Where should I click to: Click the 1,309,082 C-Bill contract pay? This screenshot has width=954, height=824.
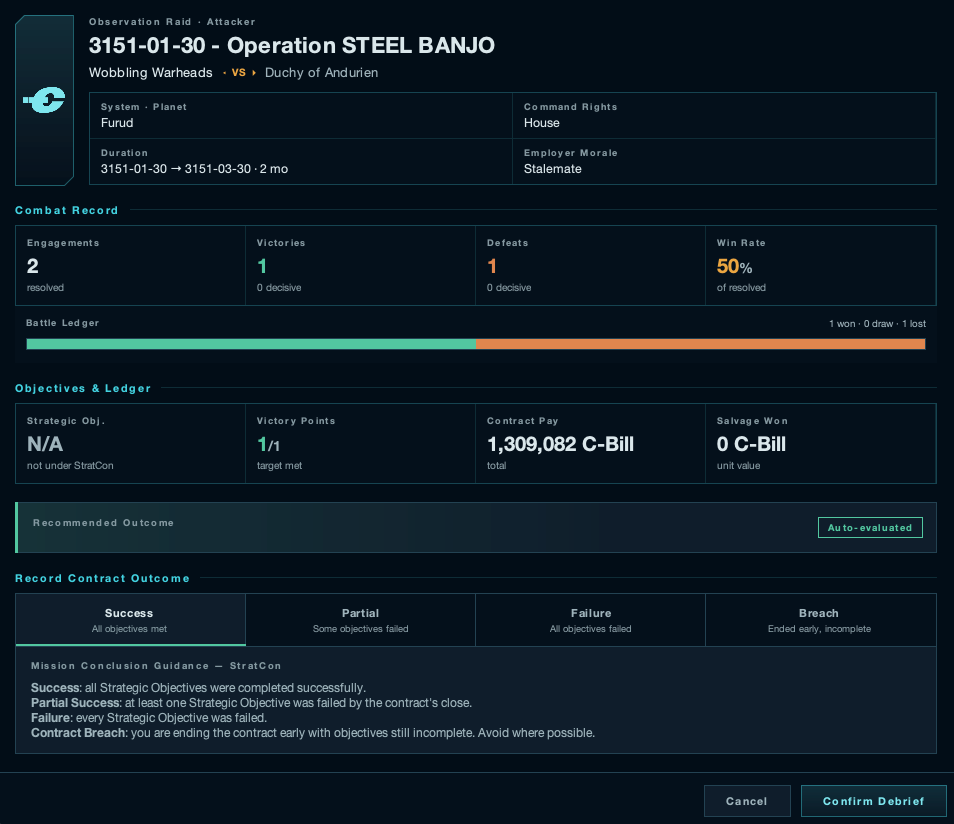(560, 444)
